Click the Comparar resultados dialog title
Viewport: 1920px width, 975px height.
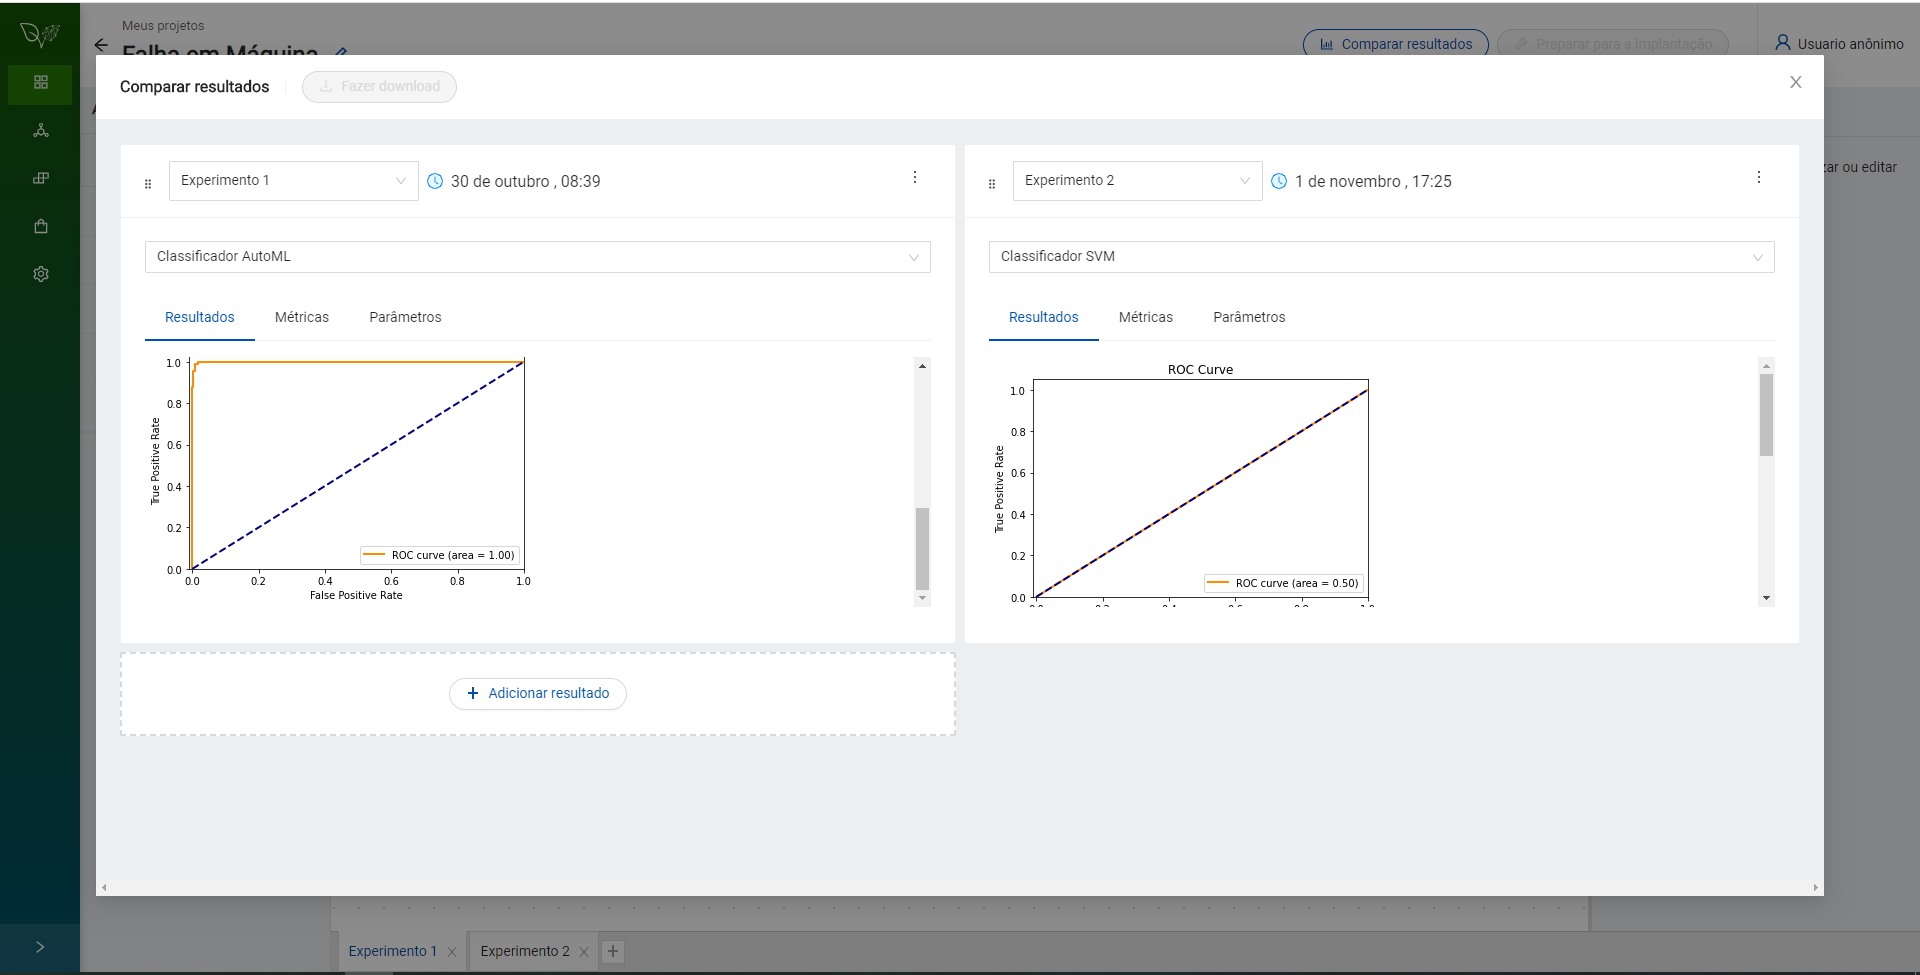tap(194, 87)
